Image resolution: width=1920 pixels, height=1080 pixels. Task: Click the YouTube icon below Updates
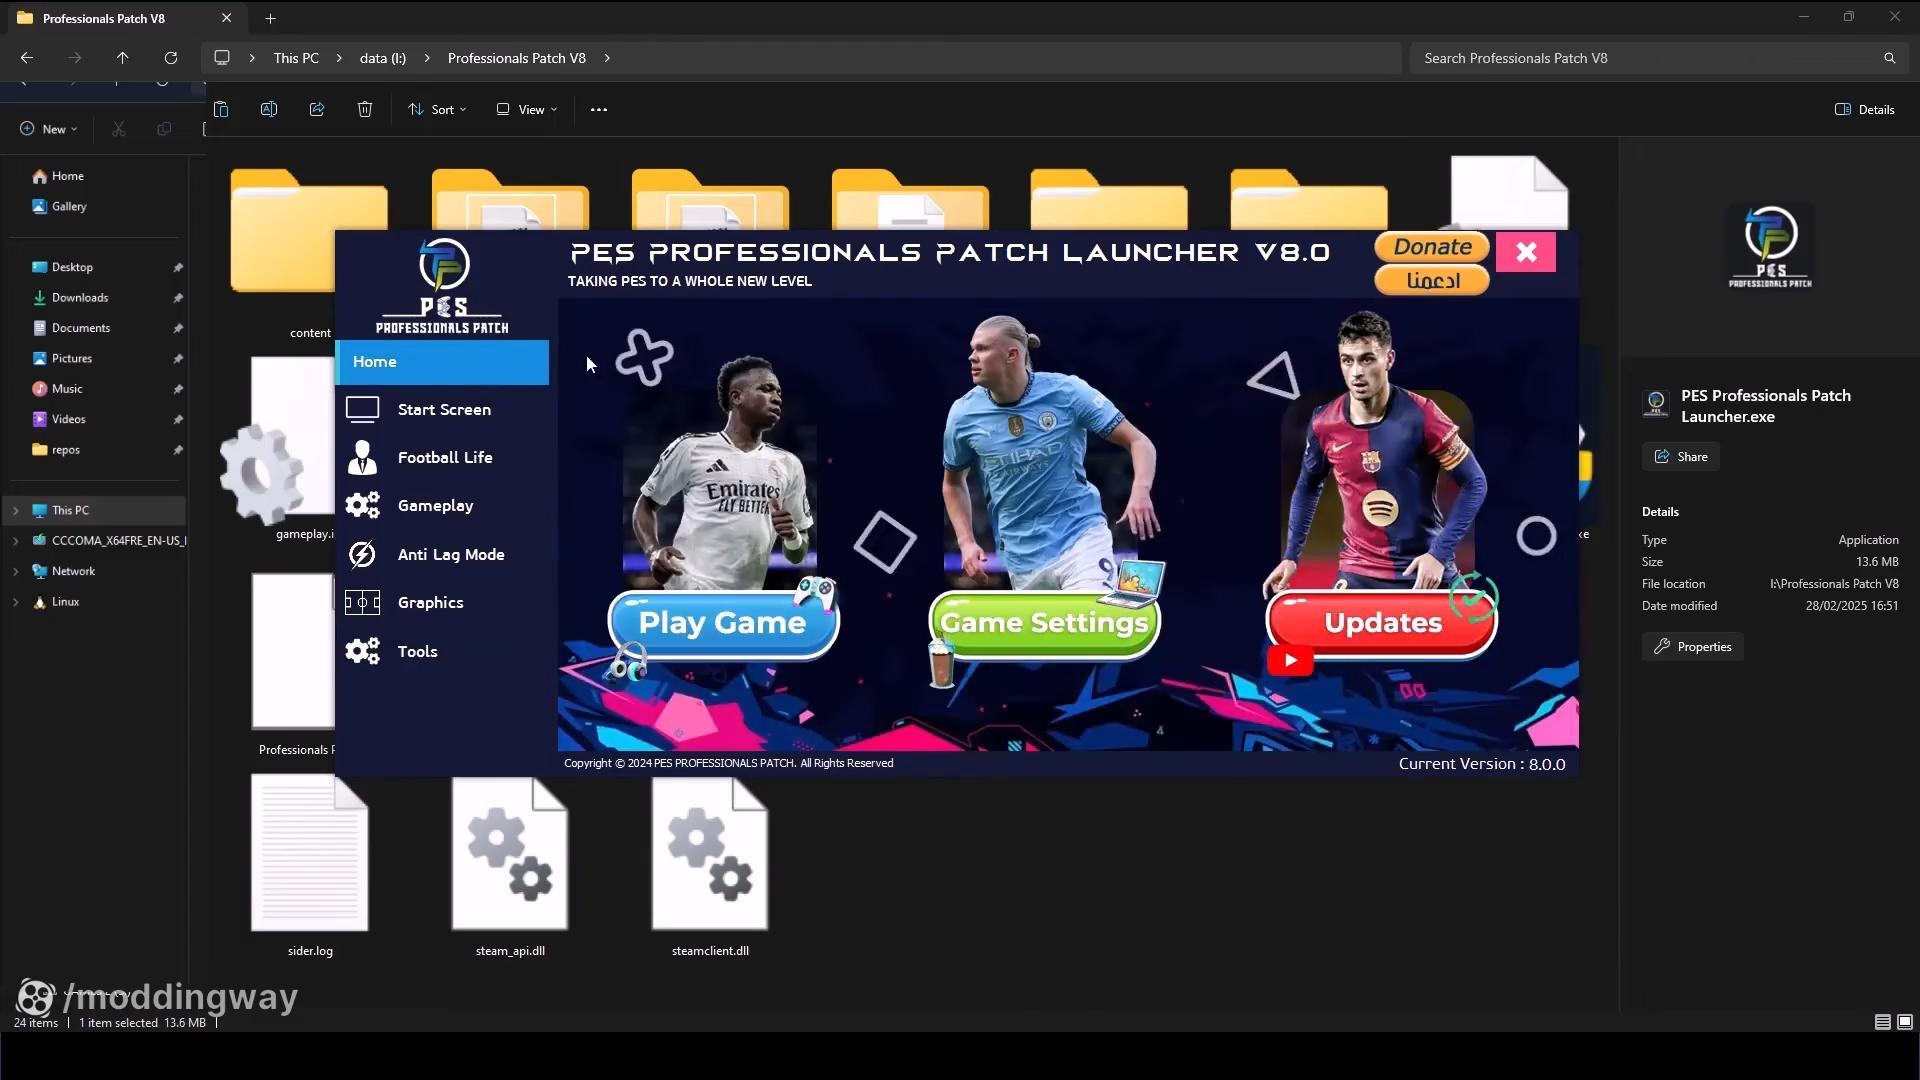(x=1290, y=660)
